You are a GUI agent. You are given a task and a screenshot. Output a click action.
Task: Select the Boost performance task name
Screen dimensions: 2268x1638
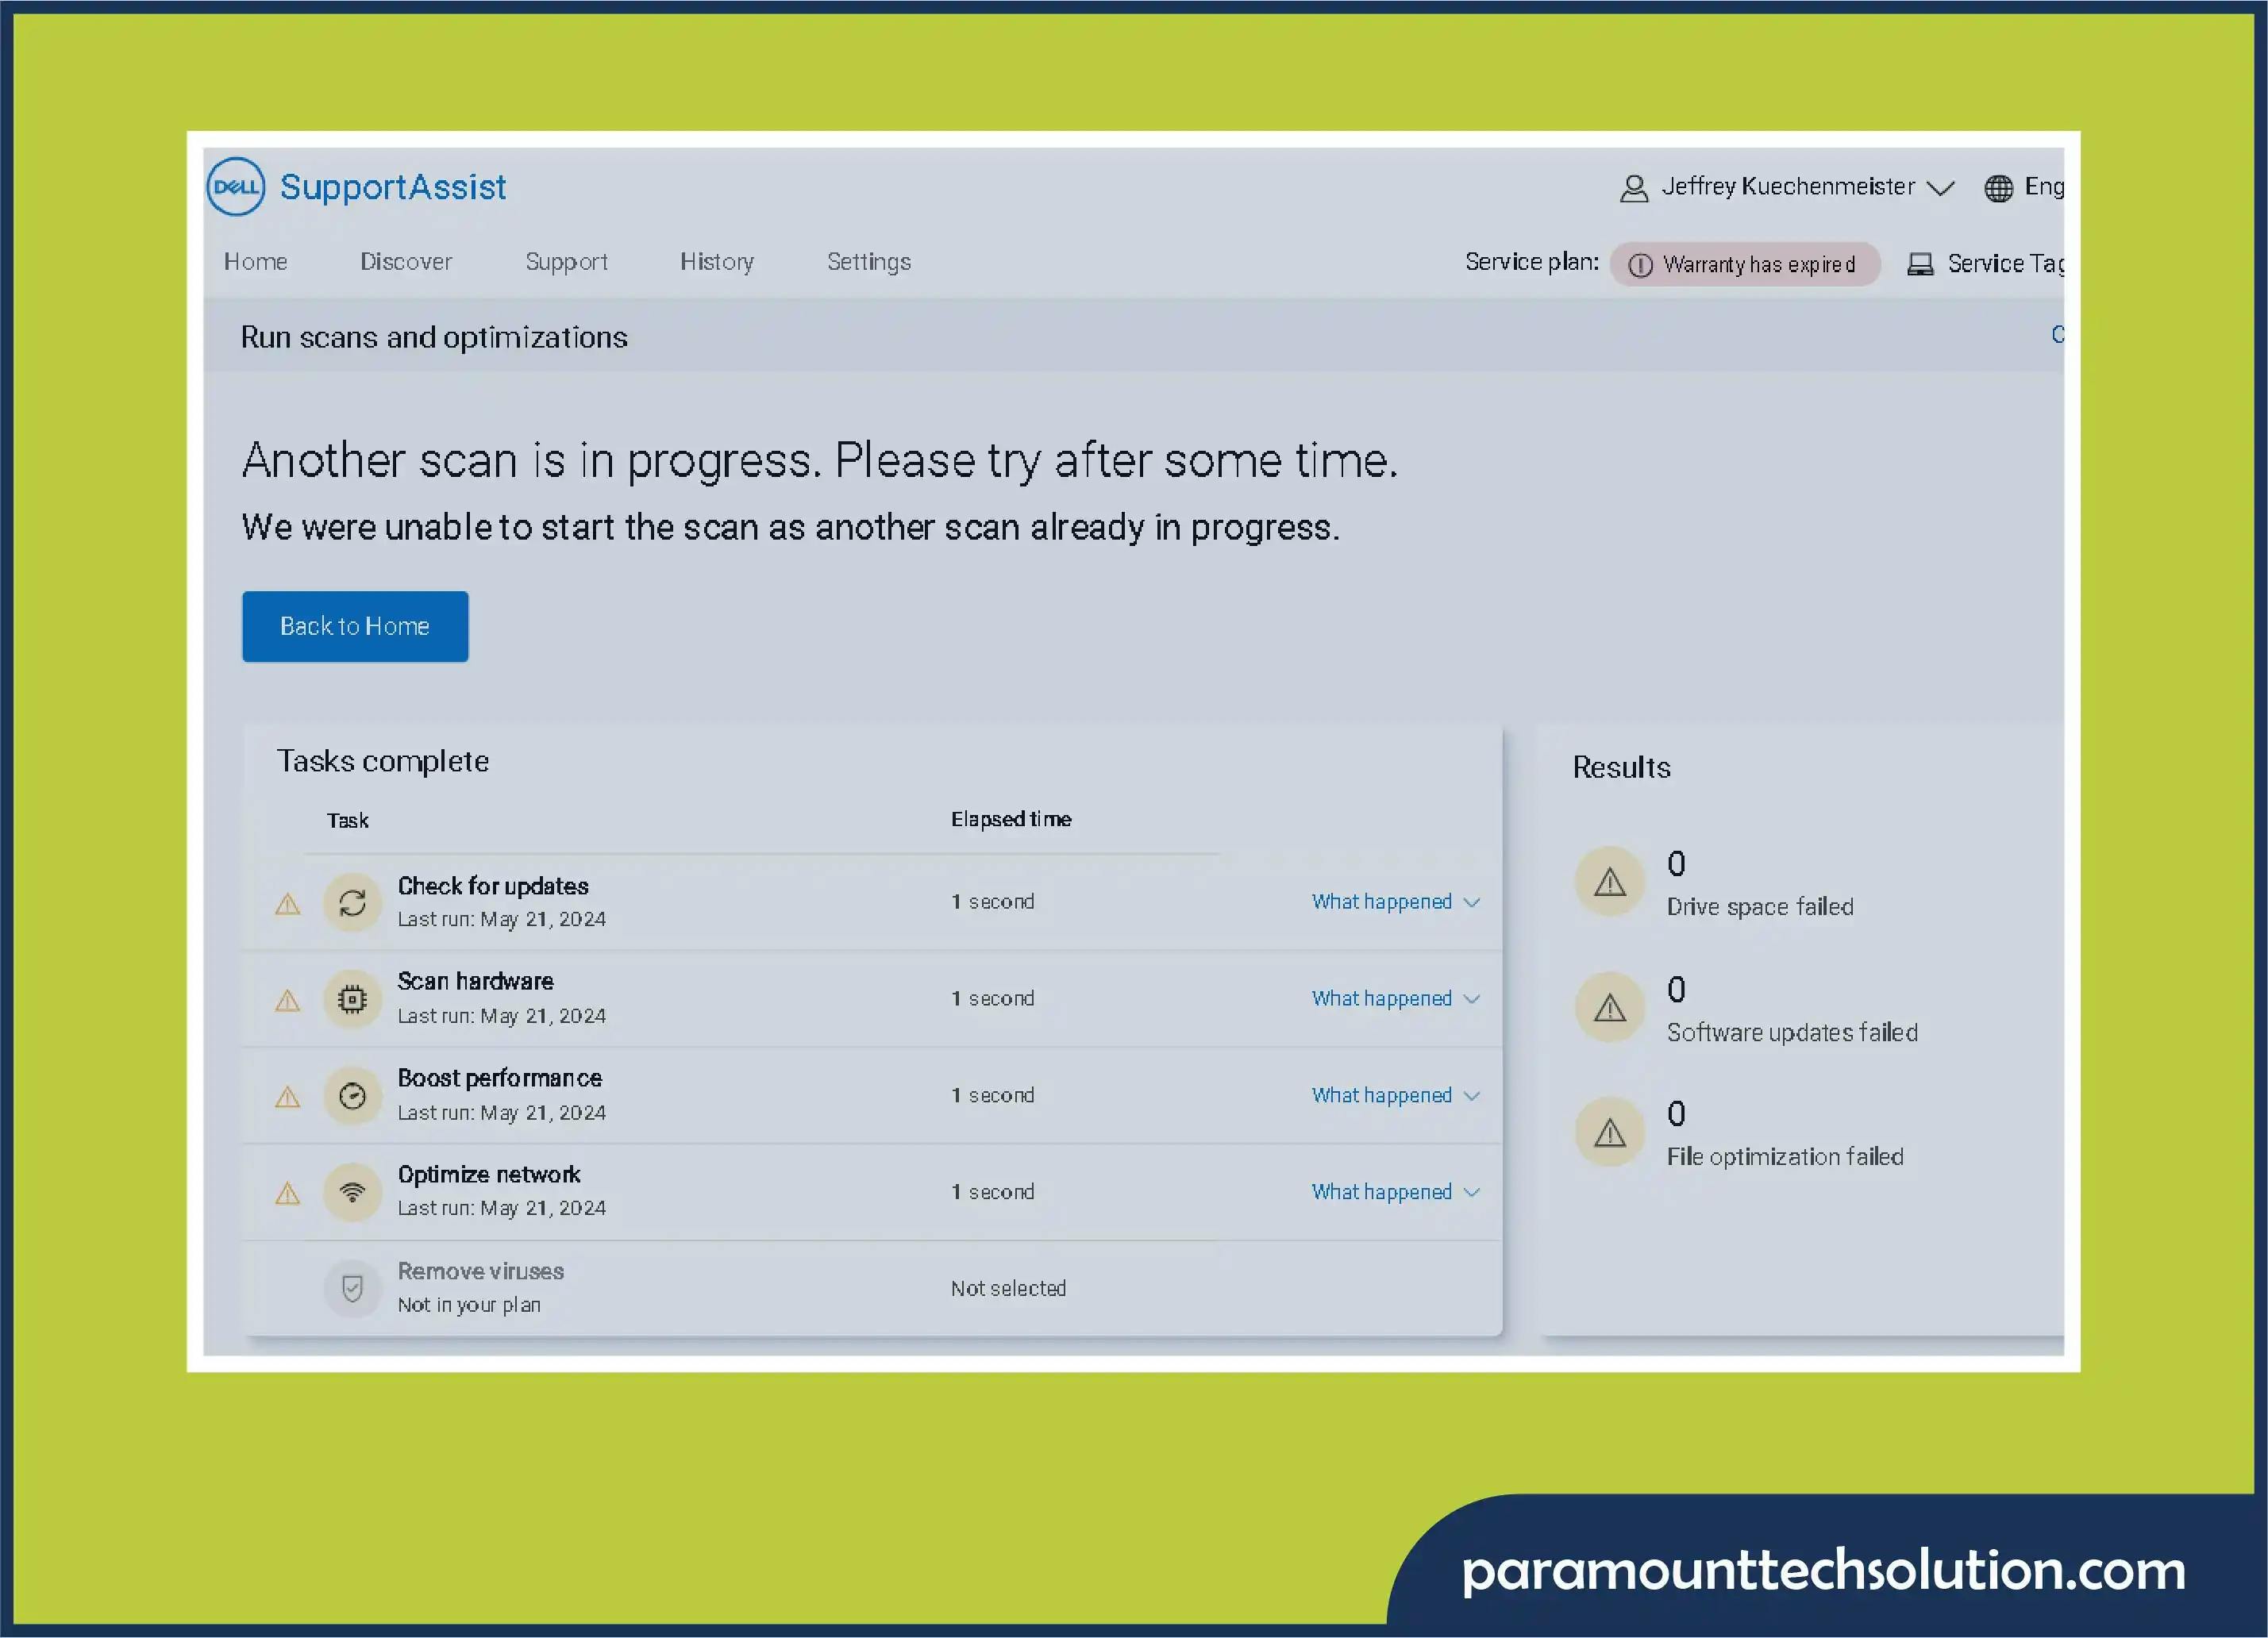coord(500,1078)
